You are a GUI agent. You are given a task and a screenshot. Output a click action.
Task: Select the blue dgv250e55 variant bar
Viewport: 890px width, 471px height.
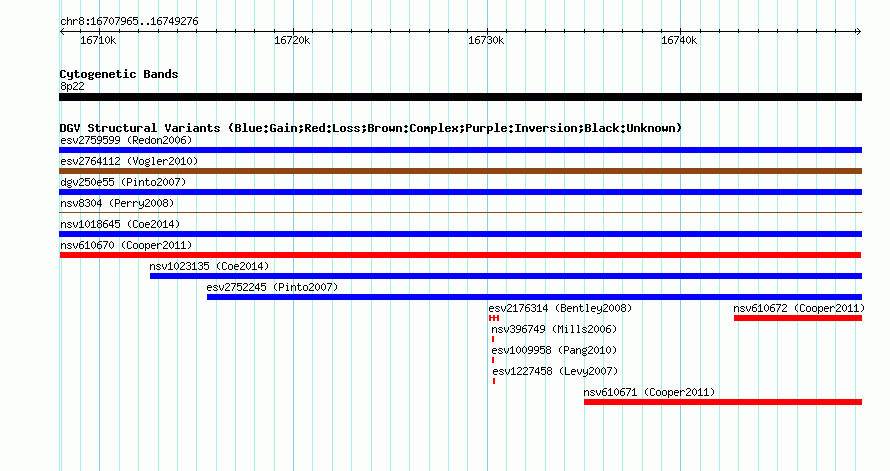[460, 192]
